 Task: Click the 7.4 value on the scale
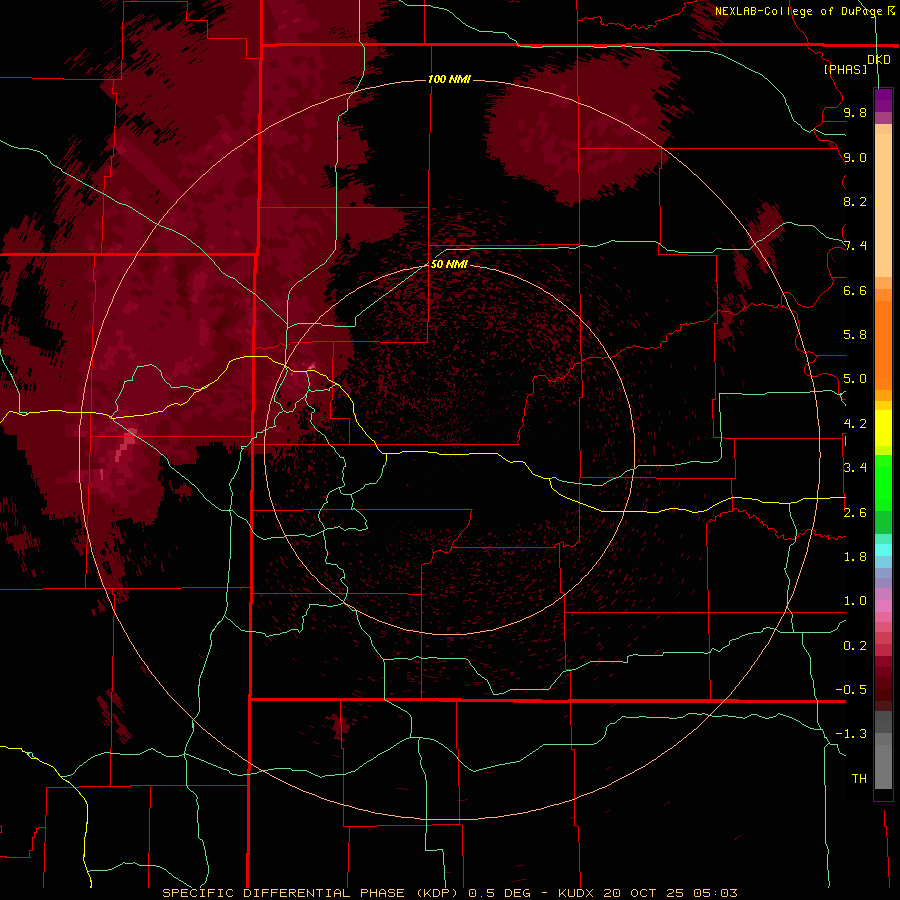(855, 246)
